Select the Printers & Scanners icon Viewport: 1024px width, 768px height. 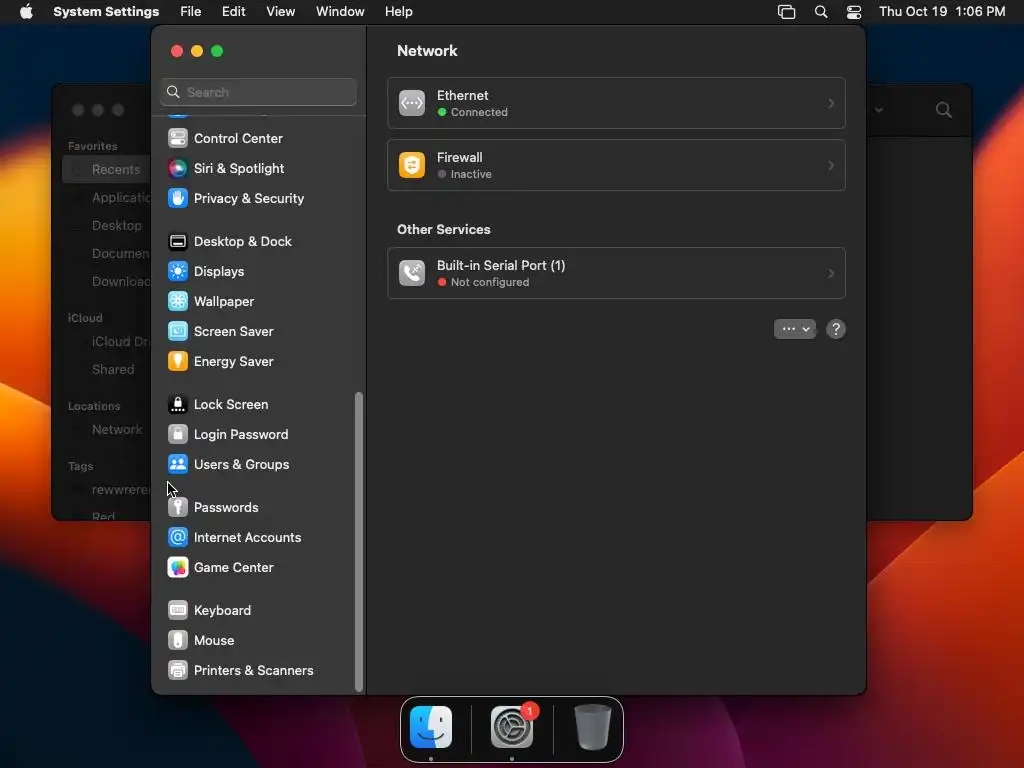178,671
